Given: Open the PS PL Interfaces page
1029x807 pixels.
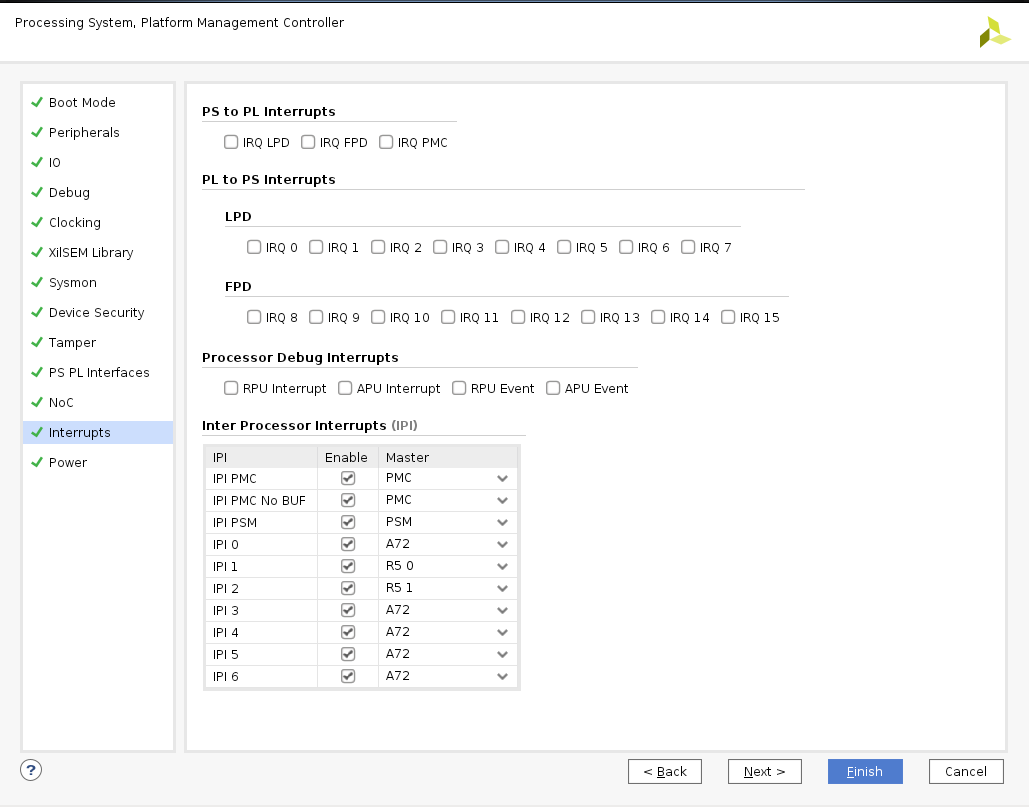Looking at the screenshot, I should click(99, 373).
